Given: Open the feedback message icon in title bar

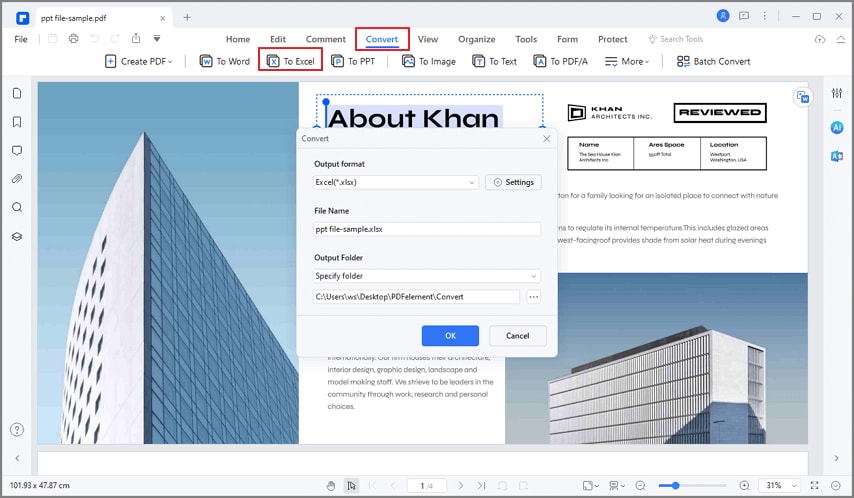Looking at the screenshot, I should pos(744,16).
